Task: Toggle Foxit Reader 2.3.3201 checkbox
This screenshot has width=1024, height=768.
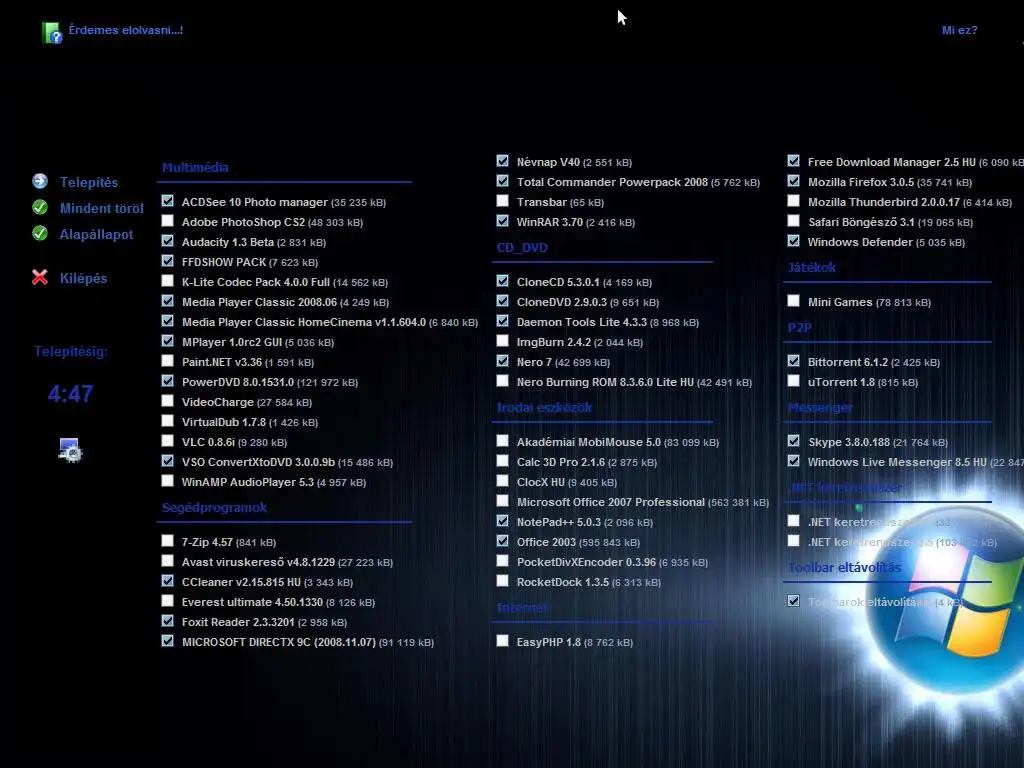Action: tap(168, 621)
